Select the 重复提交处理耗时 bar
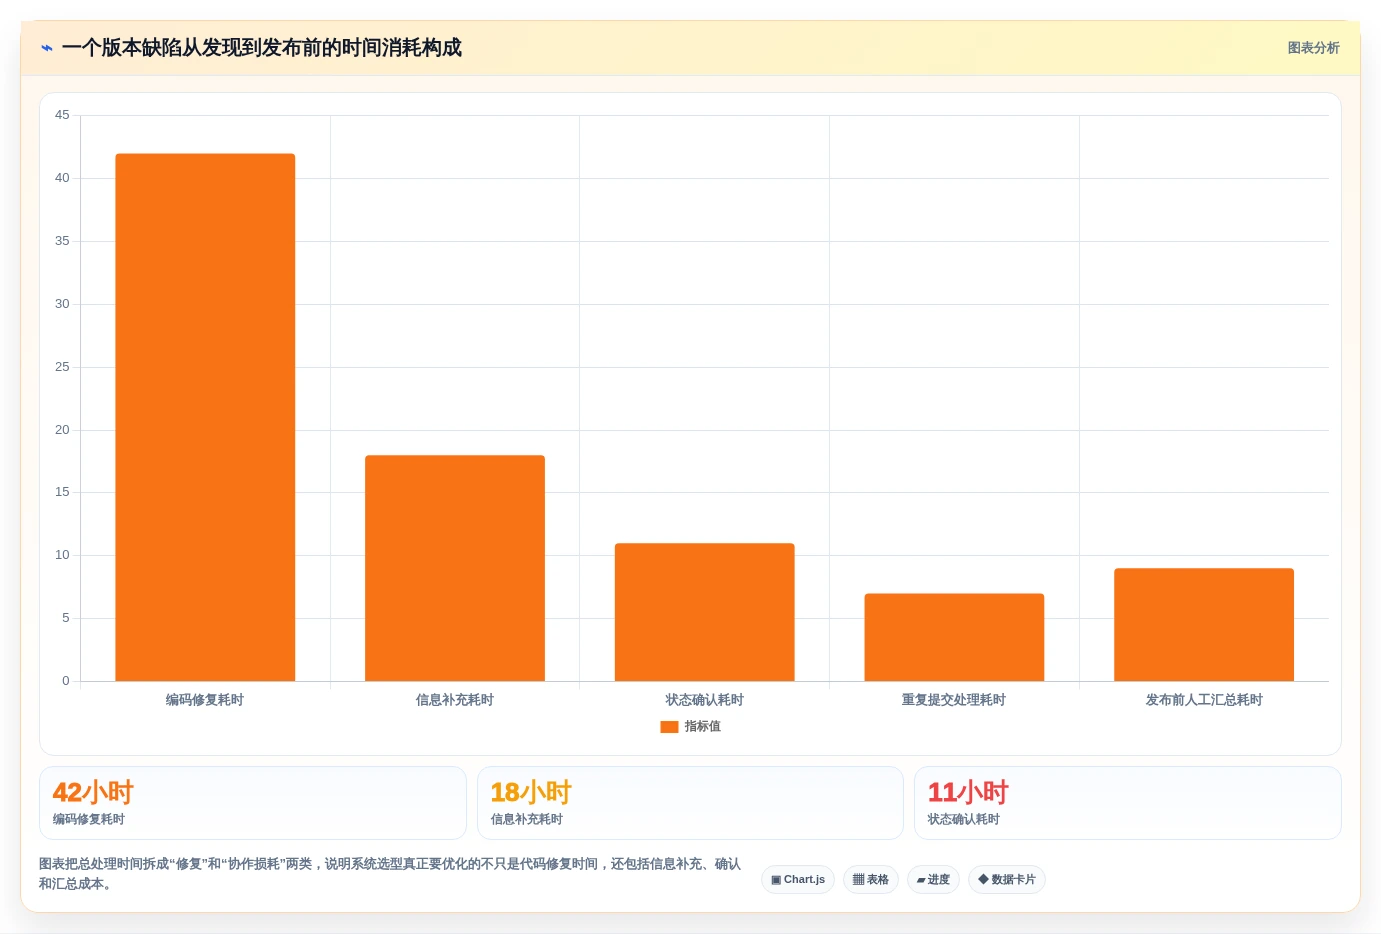This screenshot has height=934, width=1381. (x=954, y=637)
